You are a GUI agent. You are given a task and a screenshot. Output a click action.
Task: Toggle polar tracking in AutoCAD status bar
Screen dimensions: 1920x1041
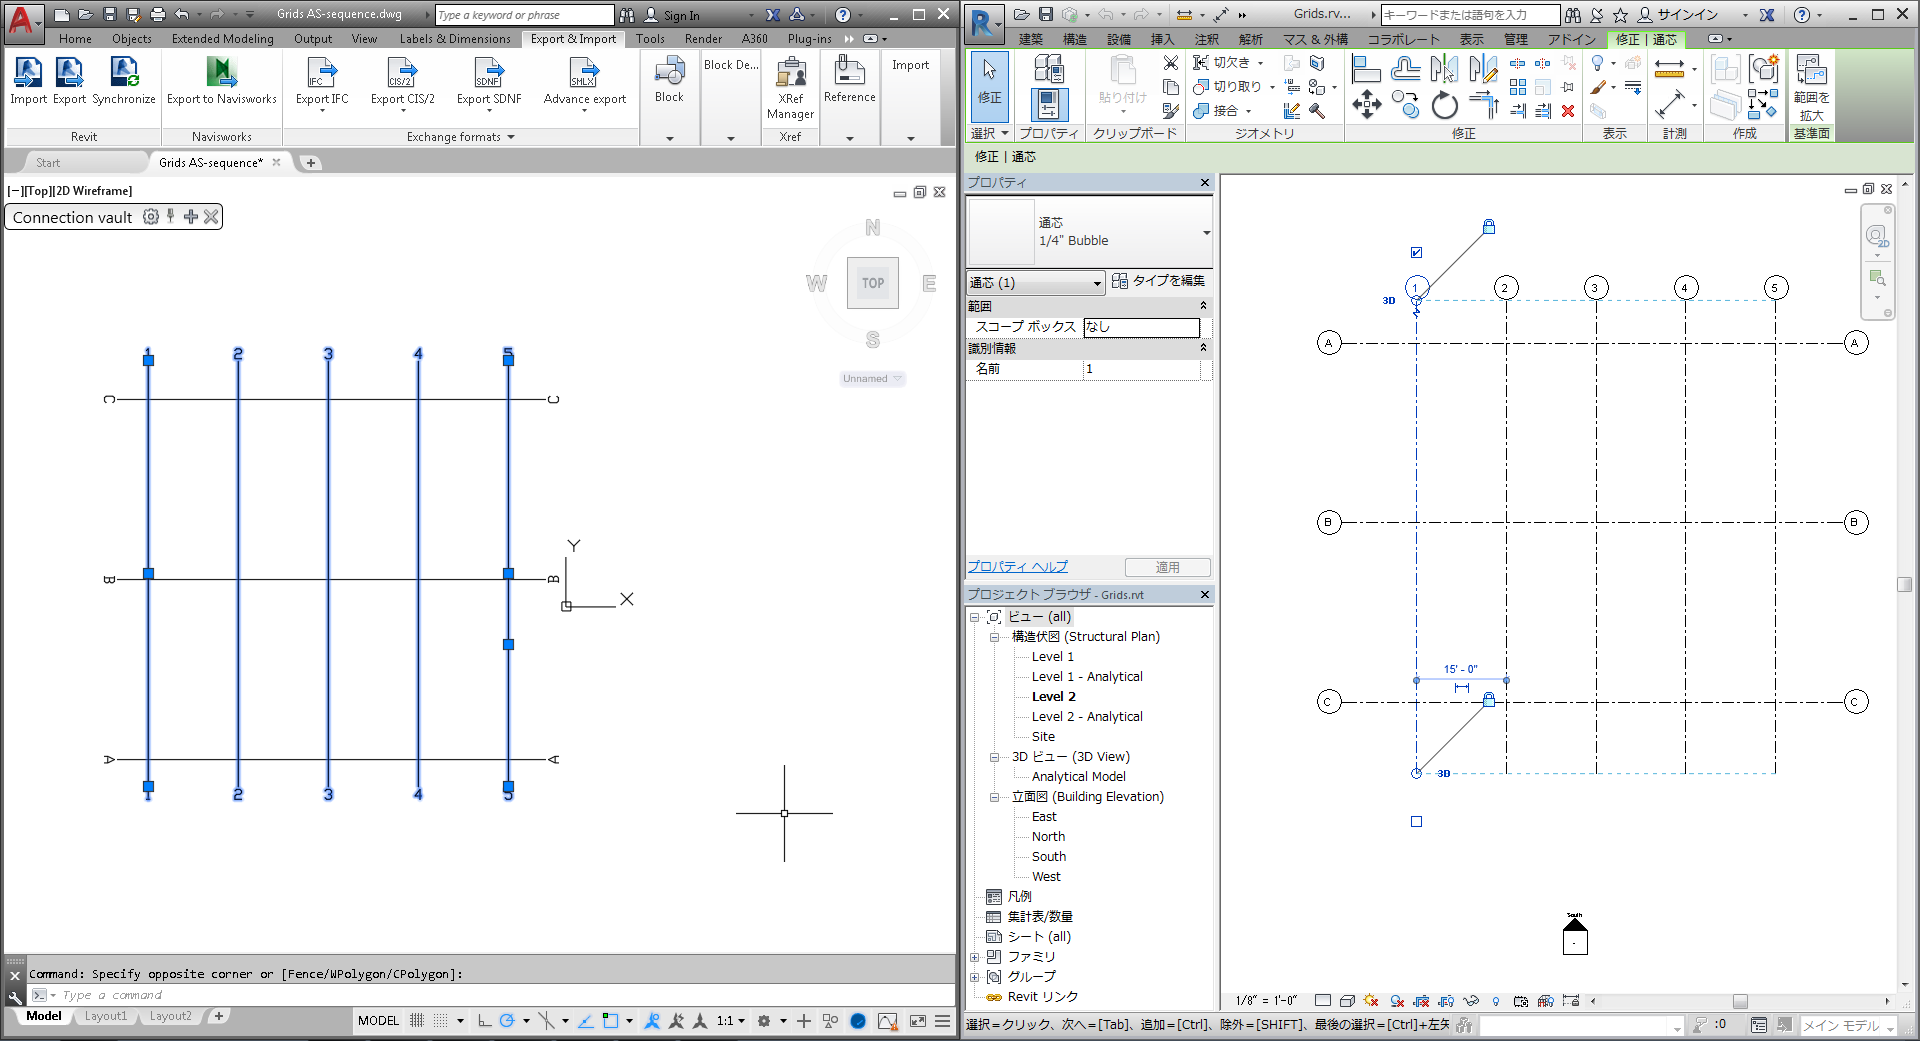click(507, 1021)
